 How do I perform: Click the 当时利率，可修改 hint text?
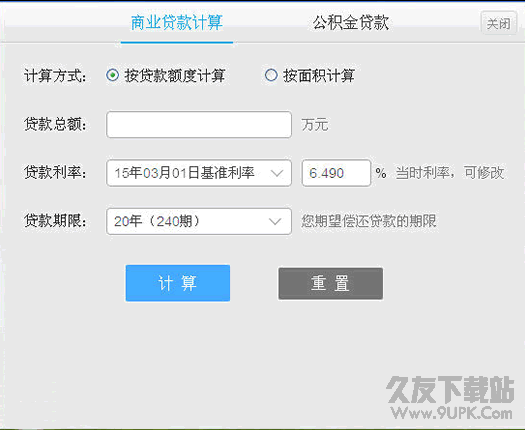pyautogui.click(x=450, y=173)
